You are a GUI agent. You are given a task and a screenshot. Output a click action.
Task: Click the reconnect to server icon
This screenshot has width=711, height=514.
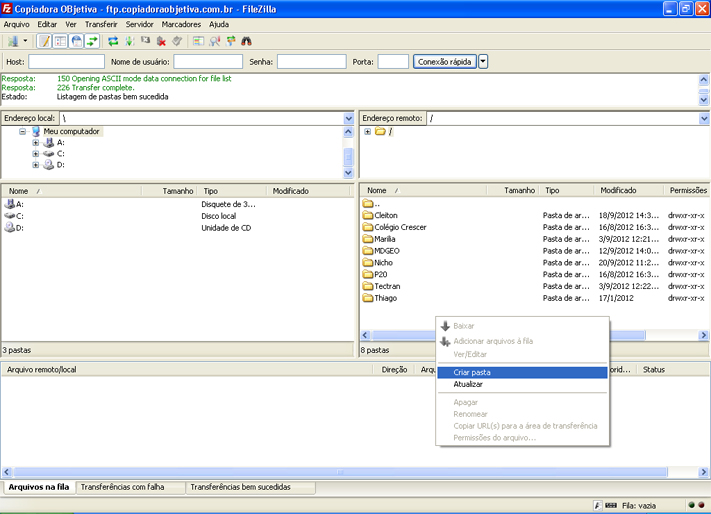177,41
